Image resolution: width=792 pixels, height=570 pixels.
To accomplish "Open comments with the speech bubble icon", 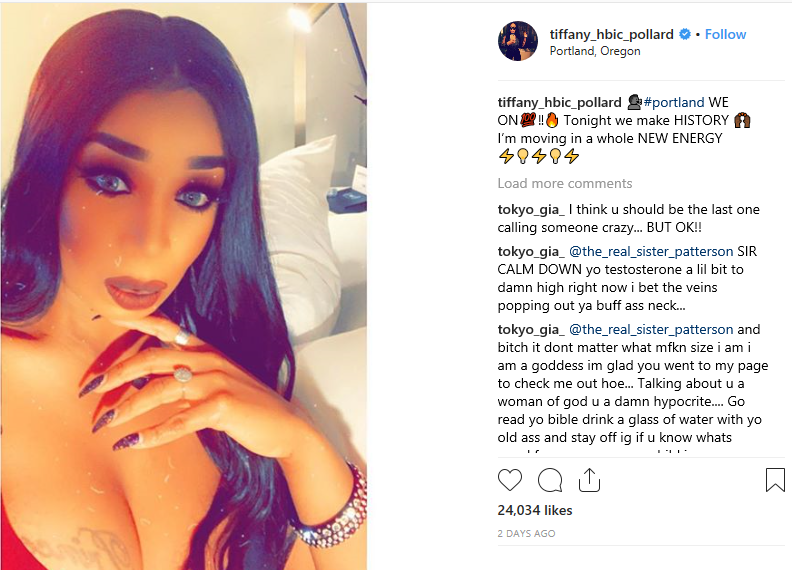I will click(550, 480).
